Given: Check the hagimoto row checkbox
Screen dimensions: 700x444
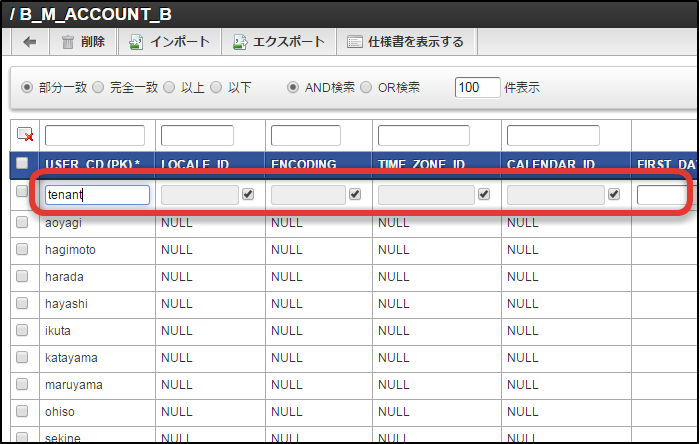Looking at the screenshot, I should [22, 249].
